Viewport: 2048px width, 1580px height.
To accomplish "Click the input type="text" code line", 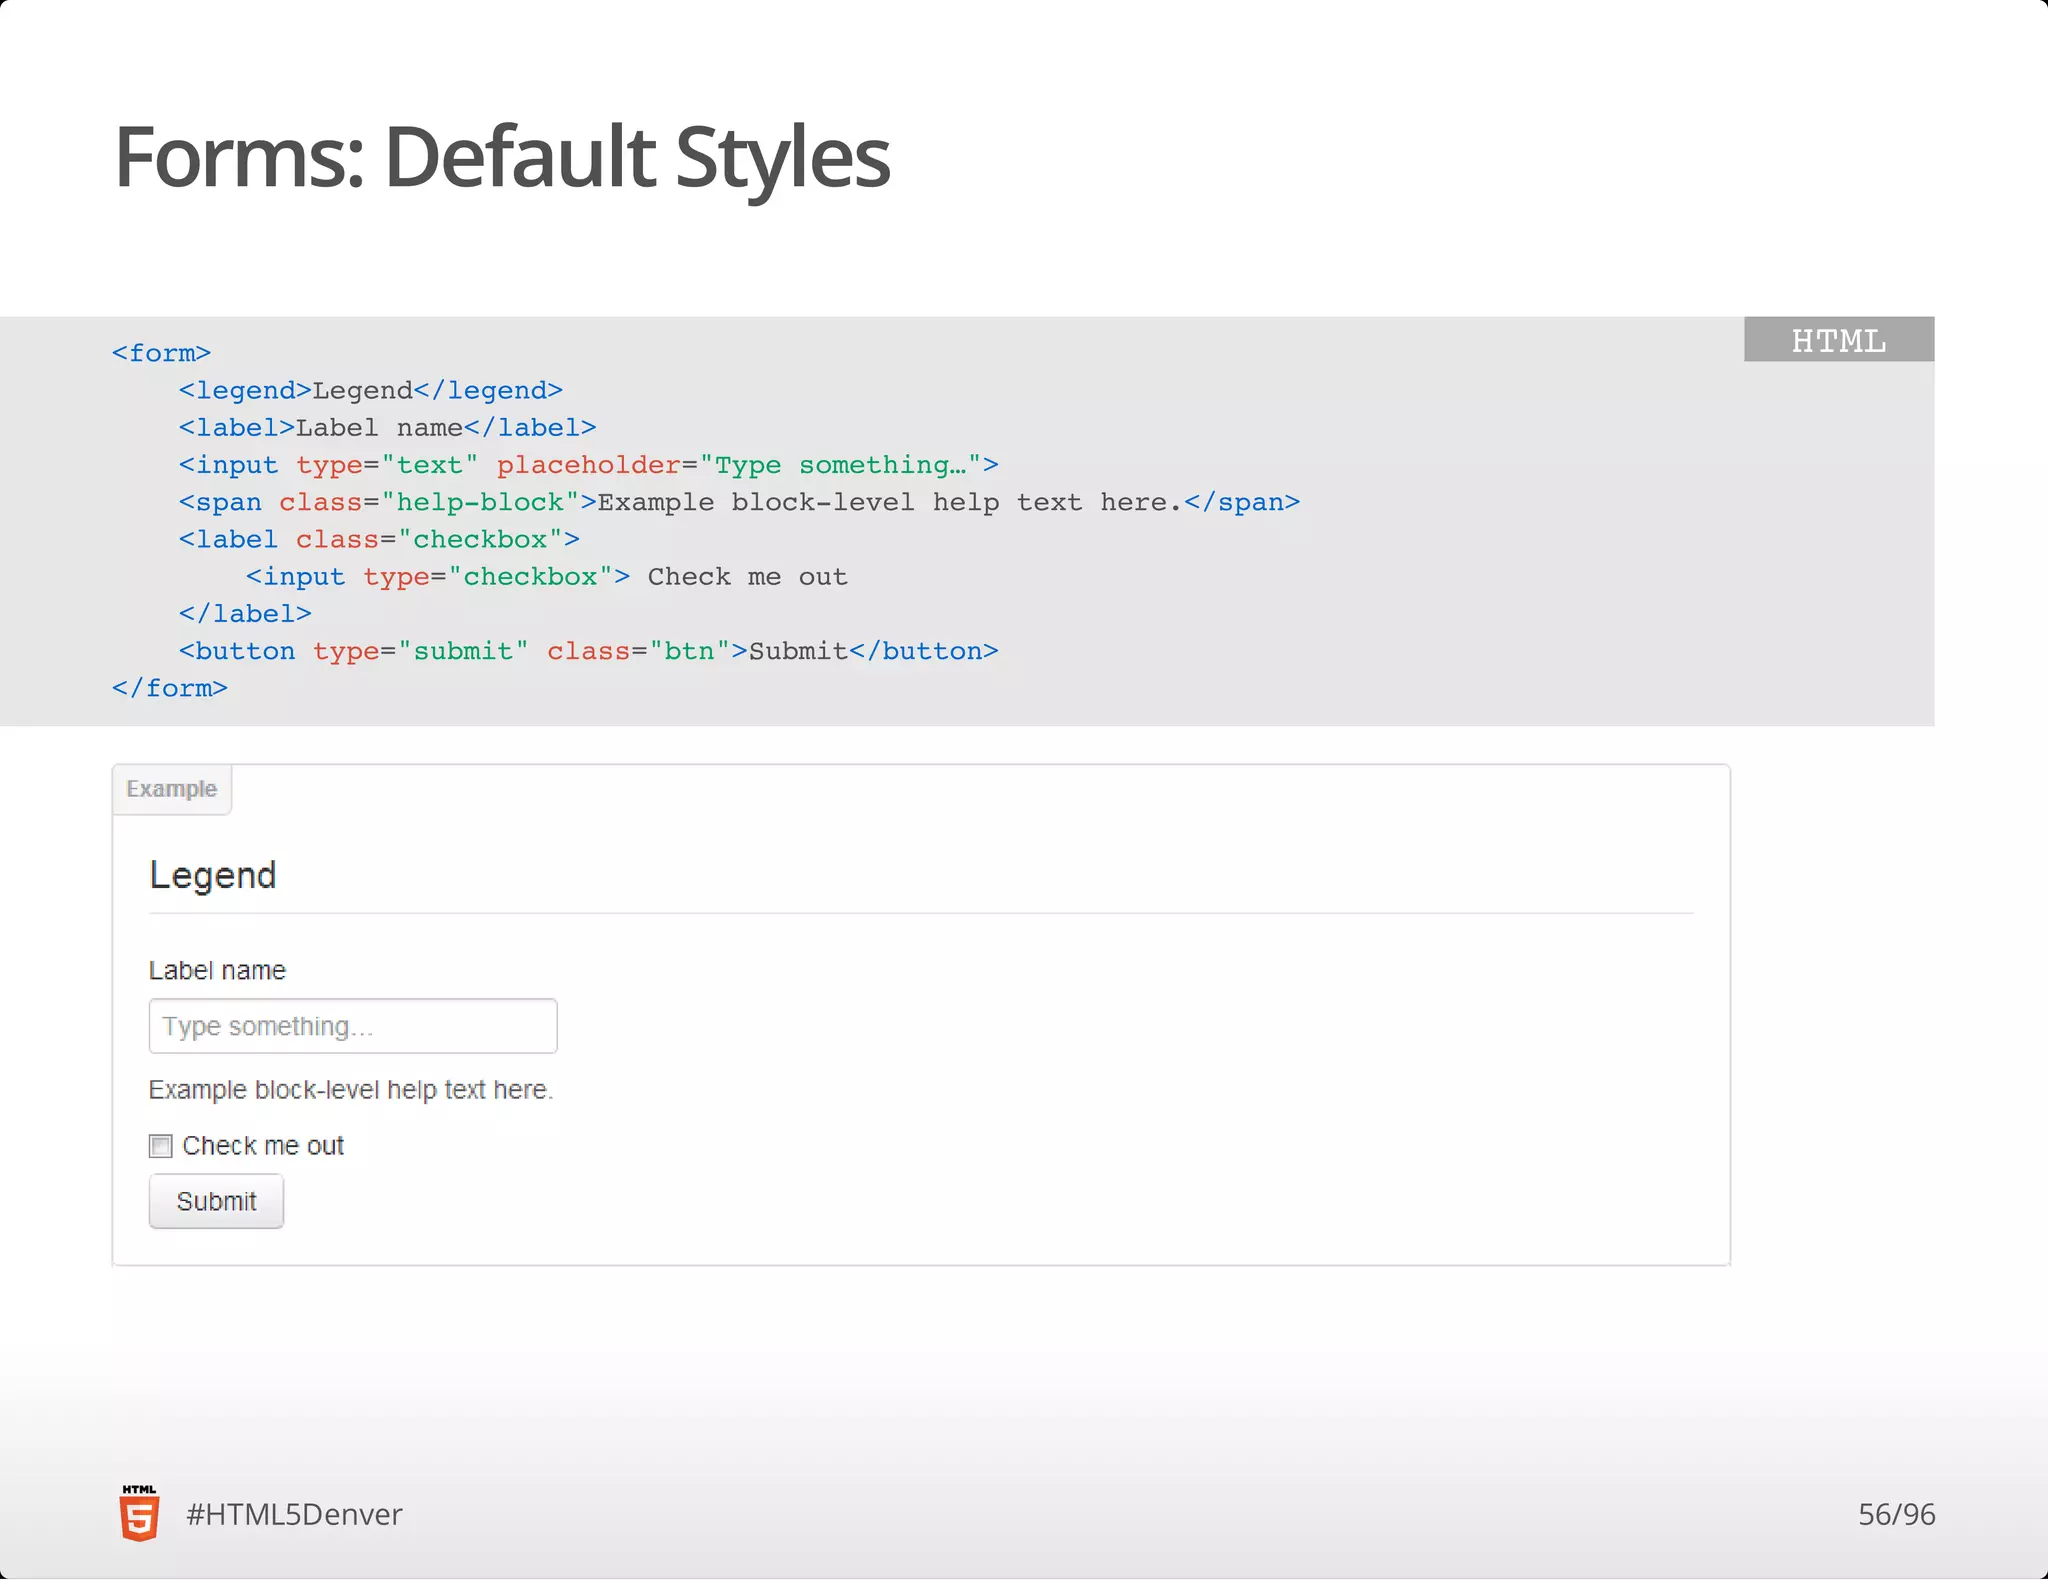I will click(x=588, y=465).
